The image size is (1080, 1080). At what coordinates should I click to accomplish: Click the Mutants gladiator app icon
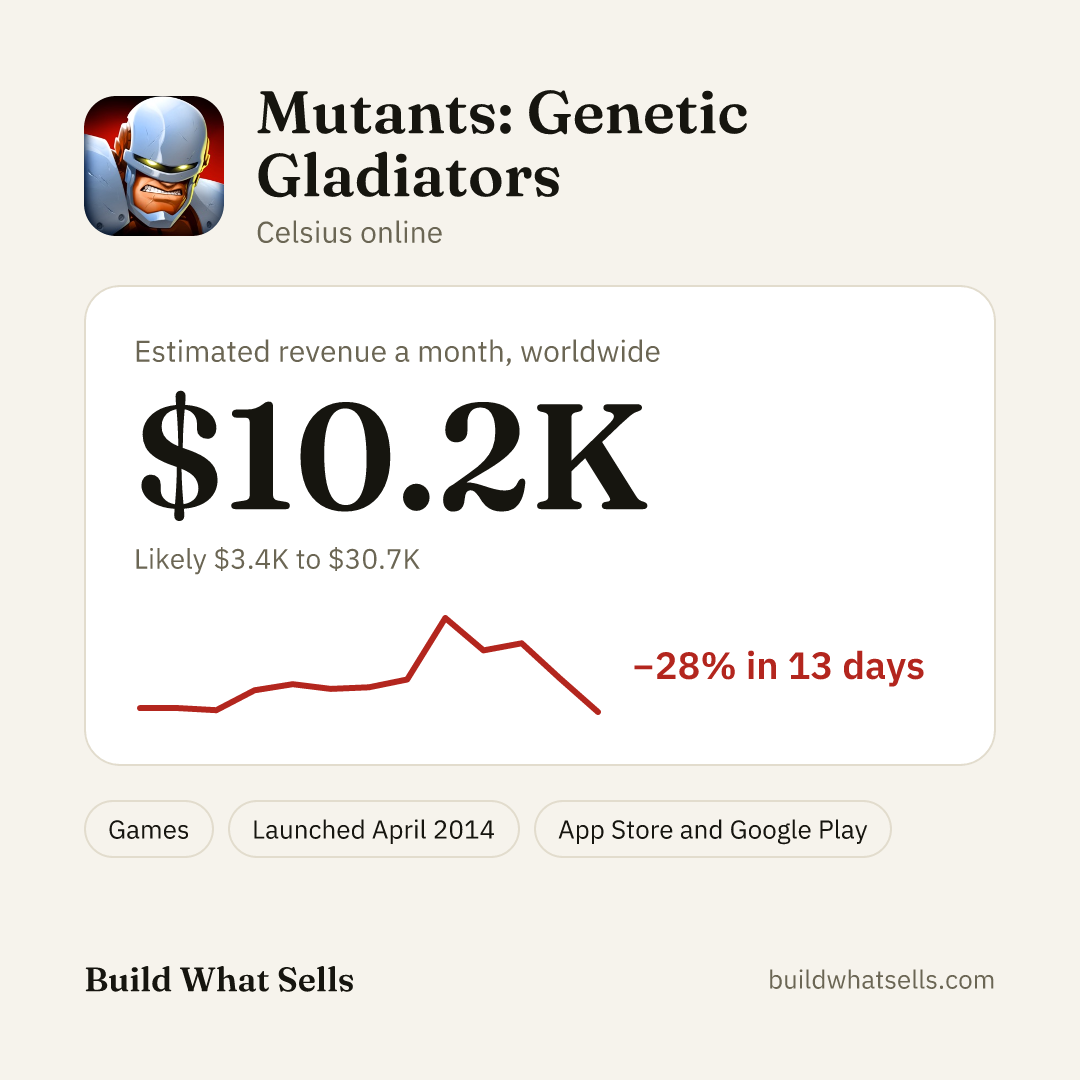(154, 165)
